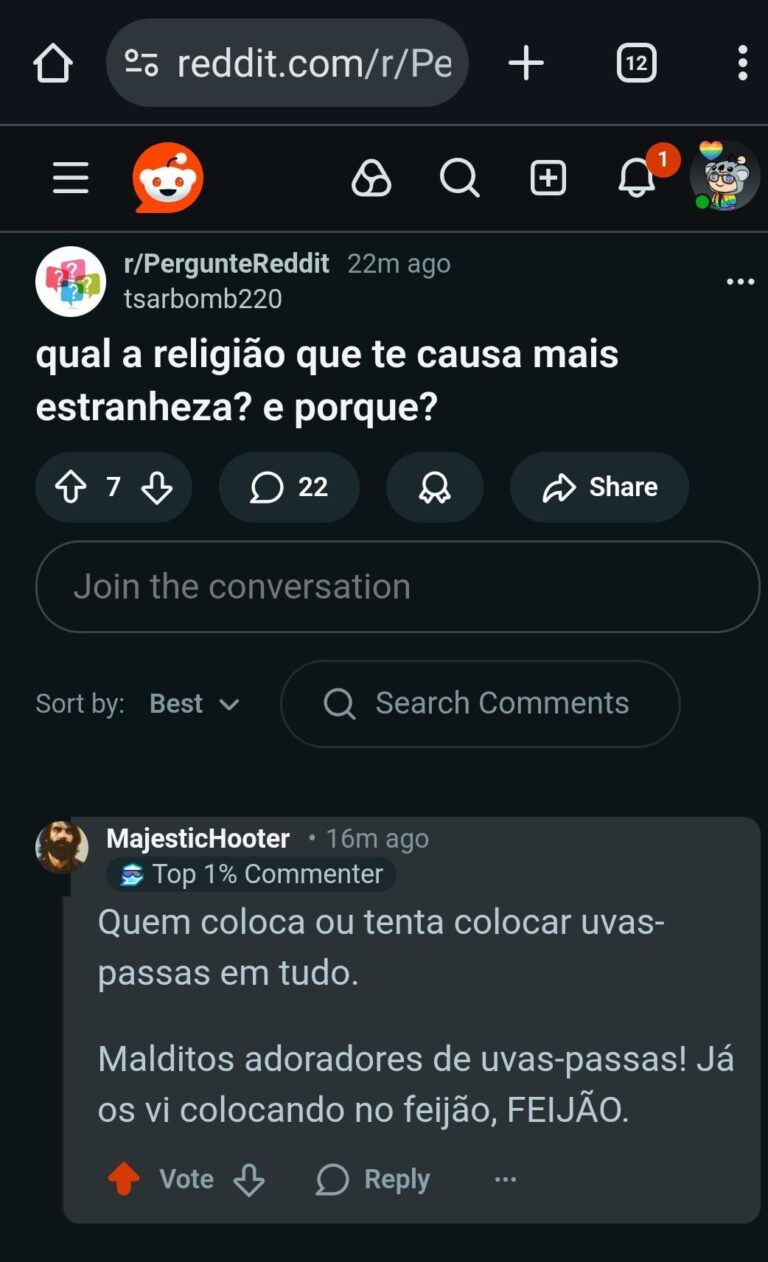Reply to MajesticHooter's comment
Viewport: 768px width, 1262px height.
[373, 1180]
